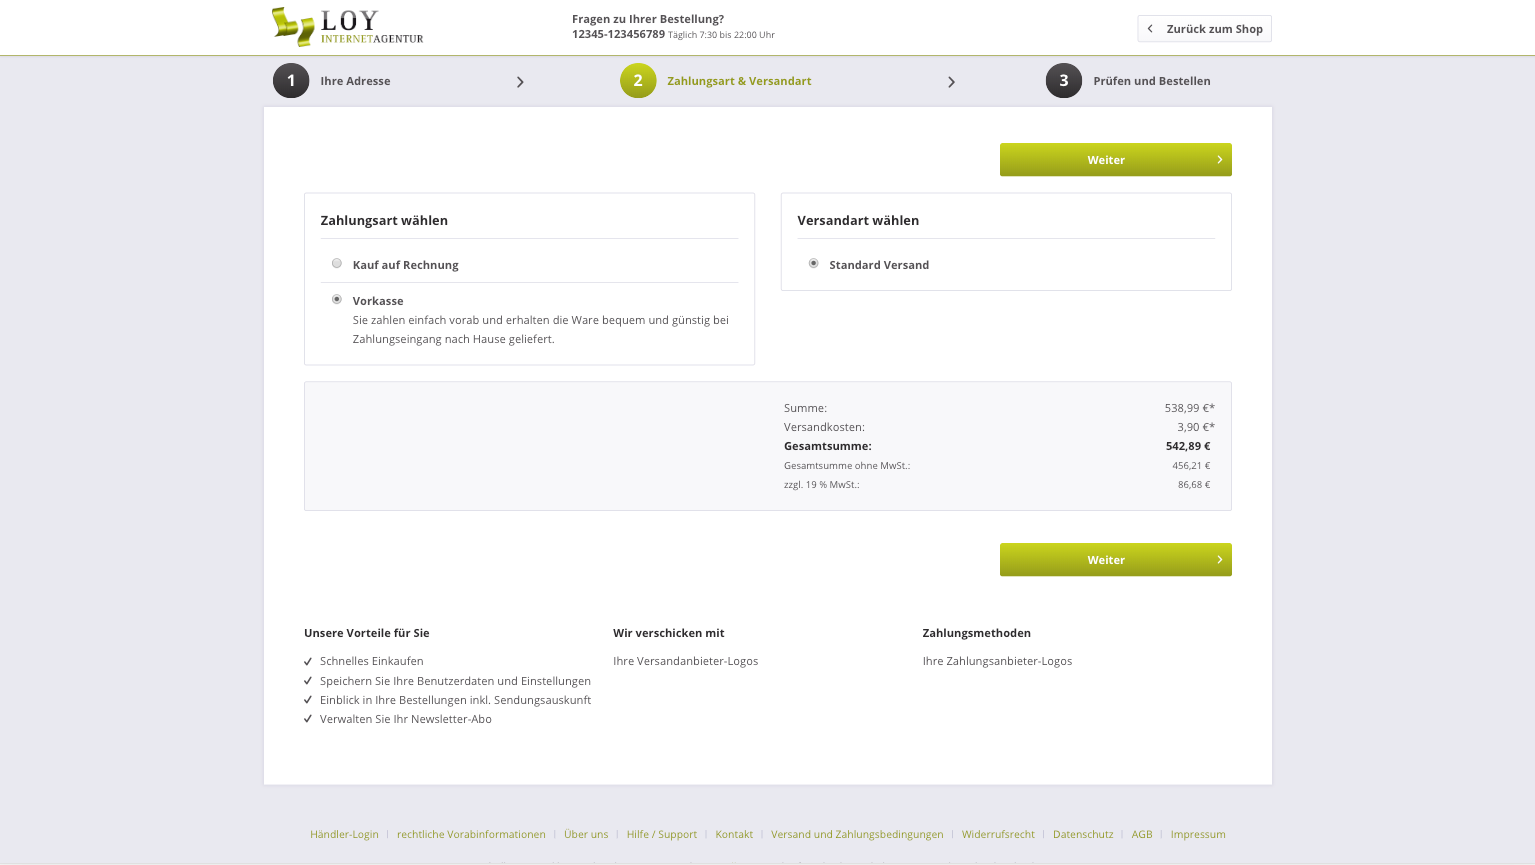Open AGB footer link
1535x865 pixels.
(1142, 834)
